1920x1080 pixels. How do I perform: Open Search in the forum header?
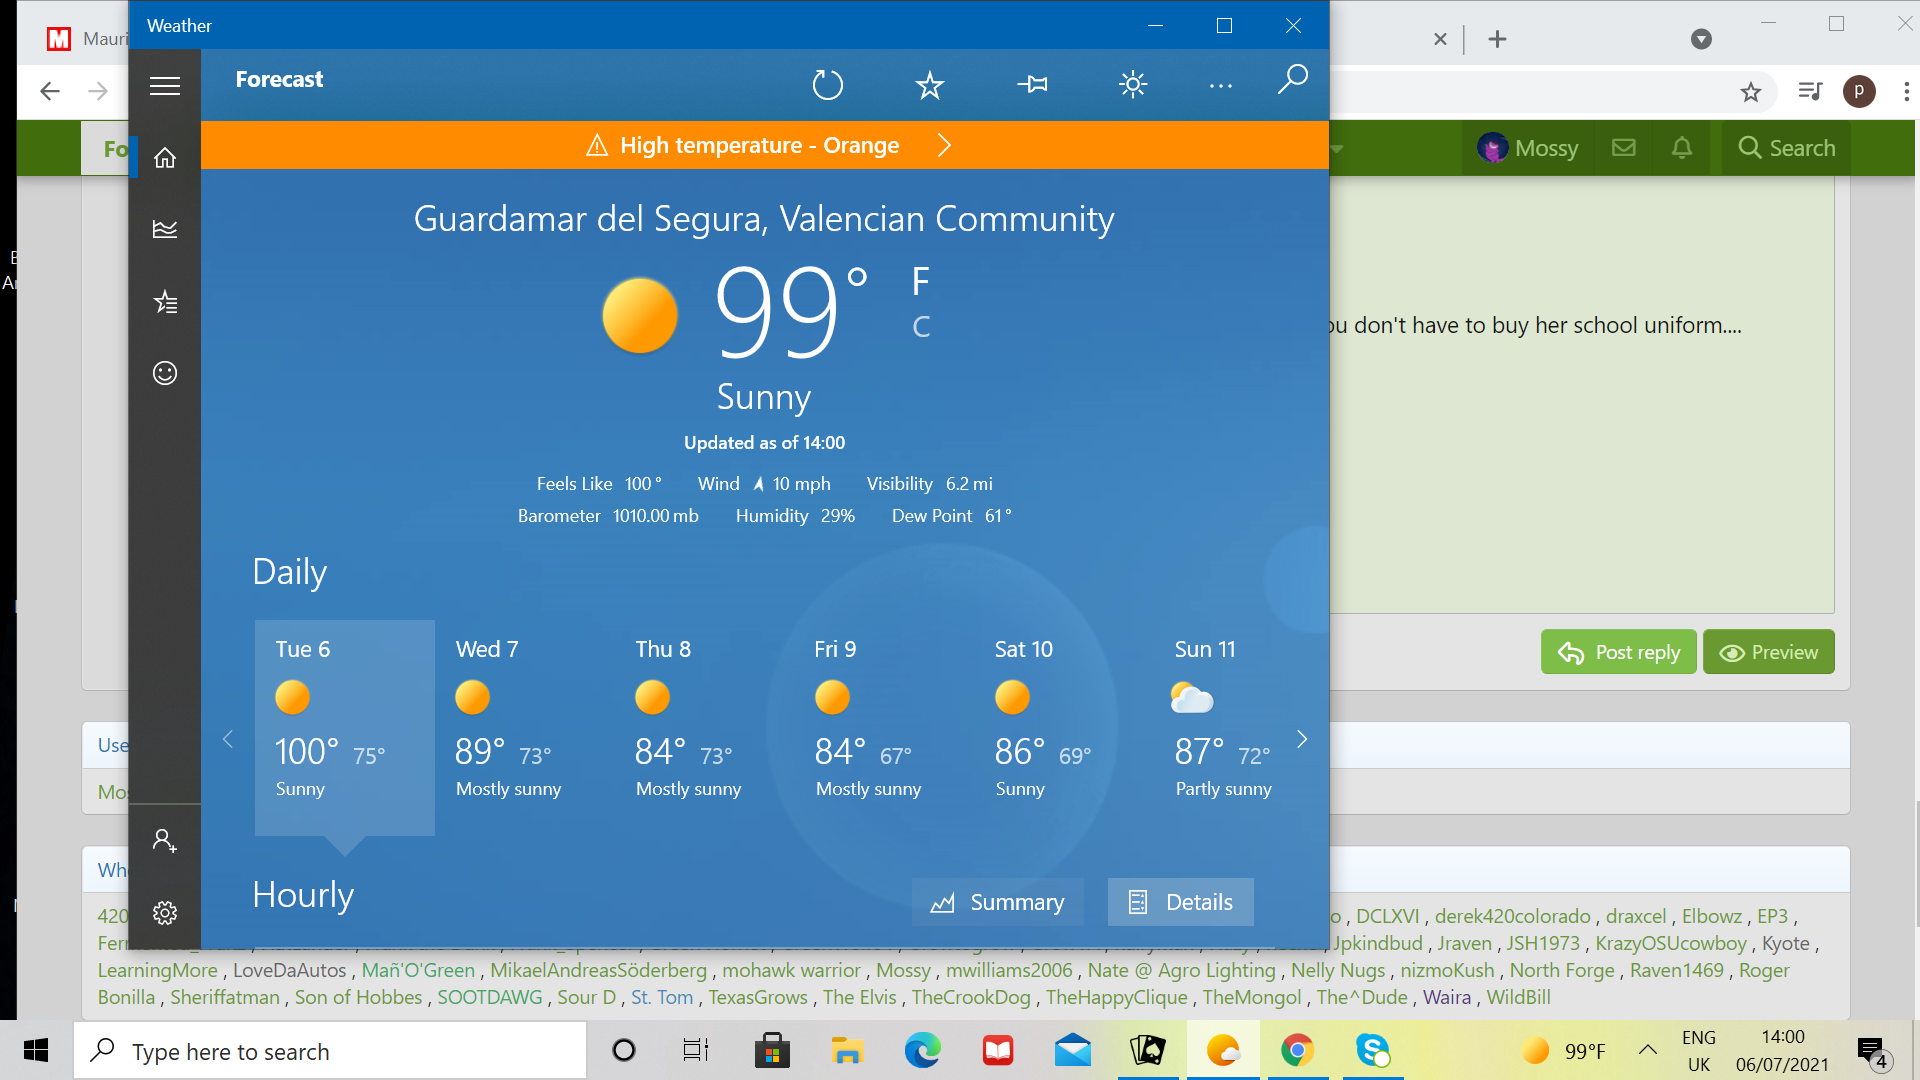click(1786, 148)
